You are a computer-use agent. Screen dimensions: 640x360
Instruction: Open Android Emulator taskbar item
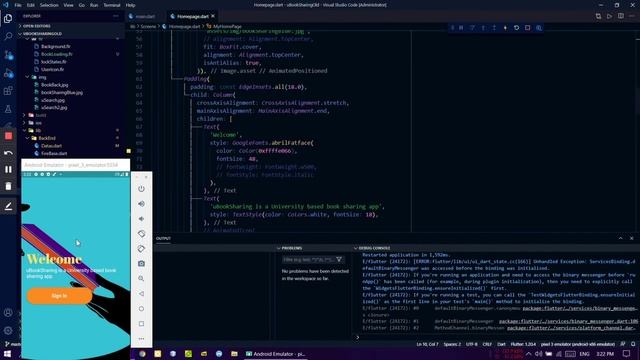point(276,354)
